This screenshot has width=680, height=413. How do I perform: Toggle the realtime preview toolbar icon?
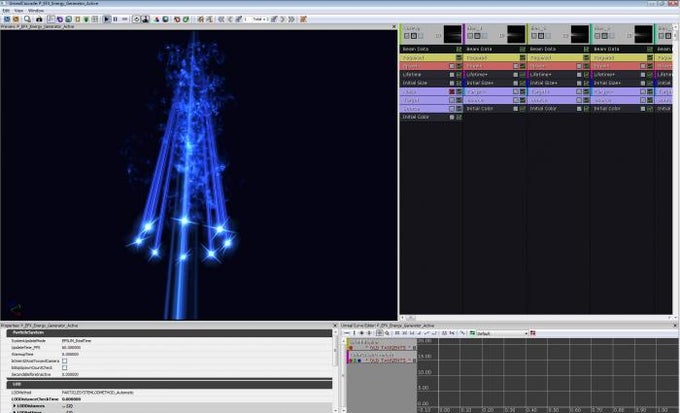145,19
